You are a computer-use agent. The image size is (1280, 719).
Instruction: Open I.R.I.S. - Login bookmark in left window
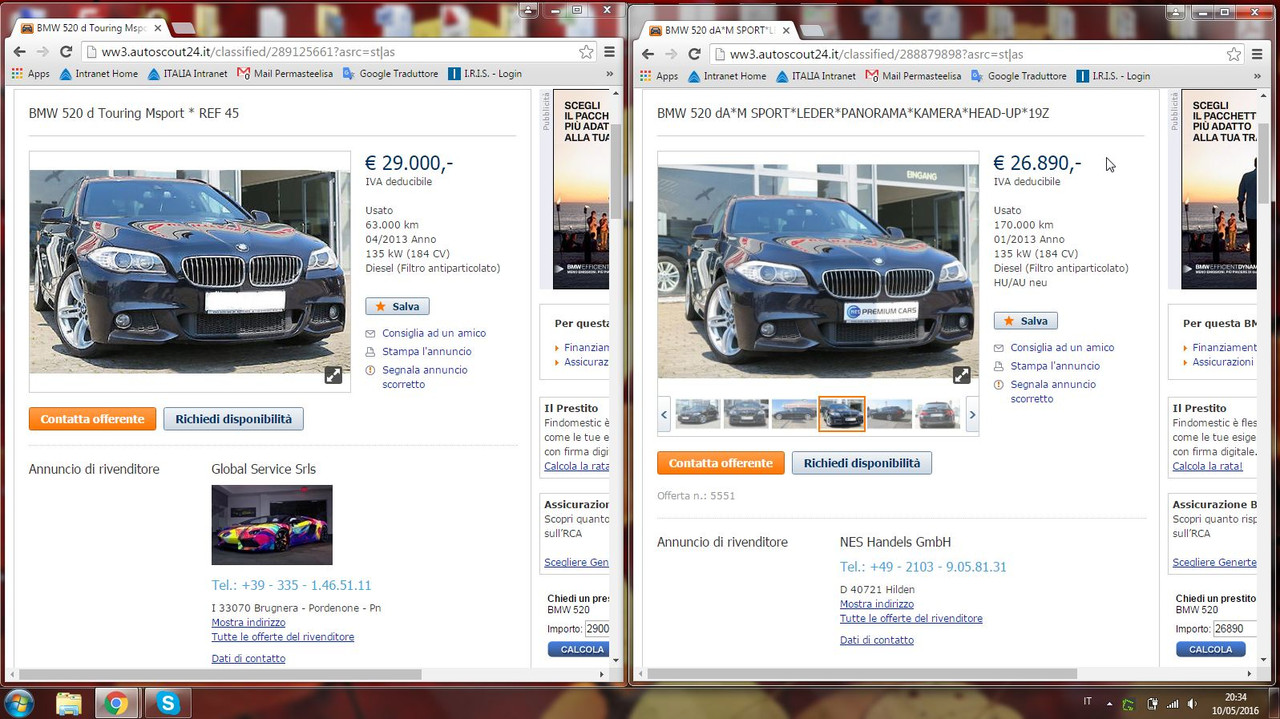(485, 74)
